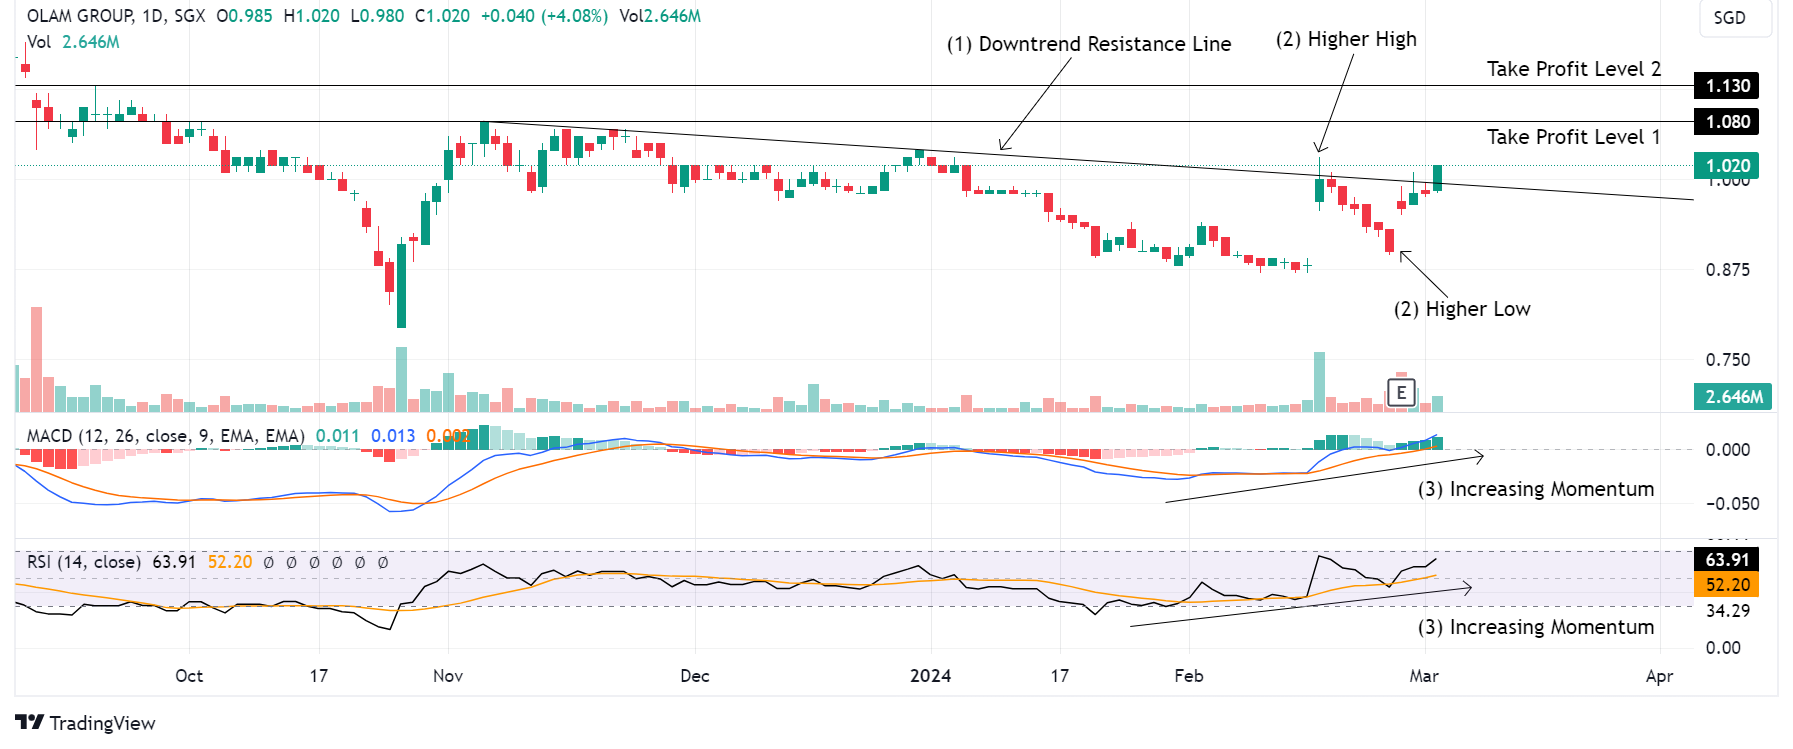
Task: Click the "(2) Higher Low" text
Action: tap(1462, 309)
